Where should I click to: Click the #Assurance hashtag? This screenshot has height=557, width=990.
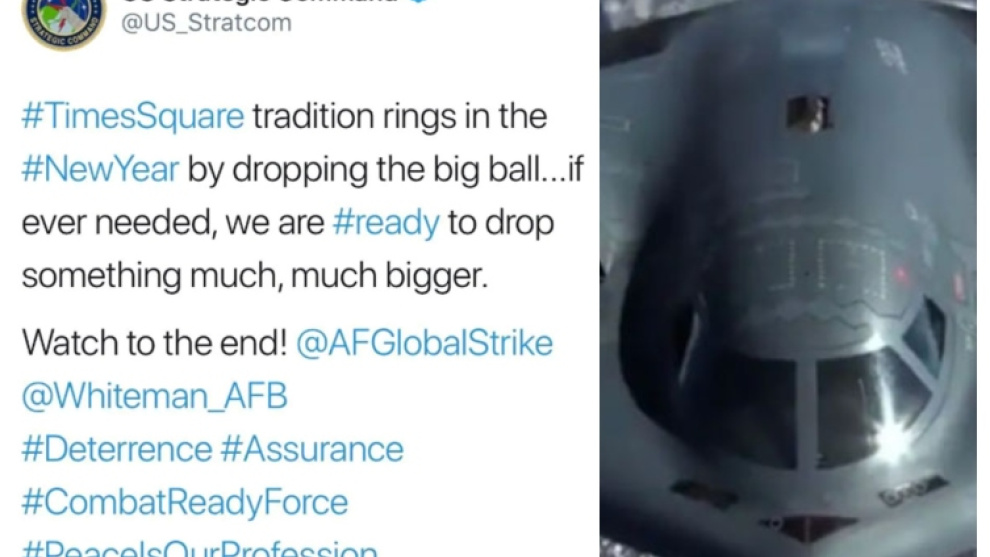pos(312,449)
